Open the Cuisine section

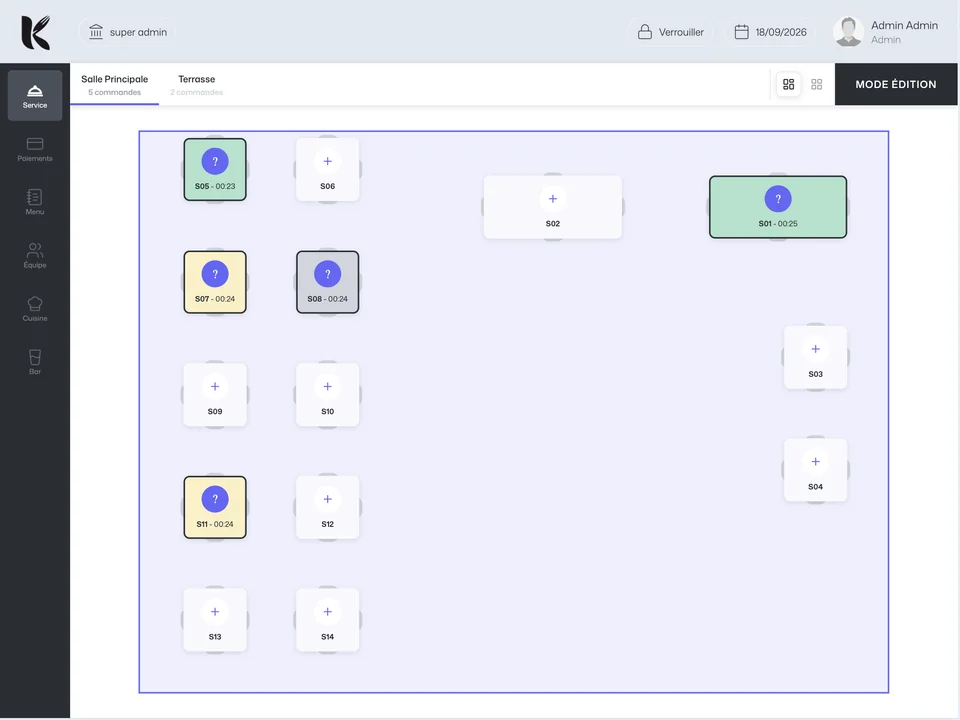tap(35, 309)
